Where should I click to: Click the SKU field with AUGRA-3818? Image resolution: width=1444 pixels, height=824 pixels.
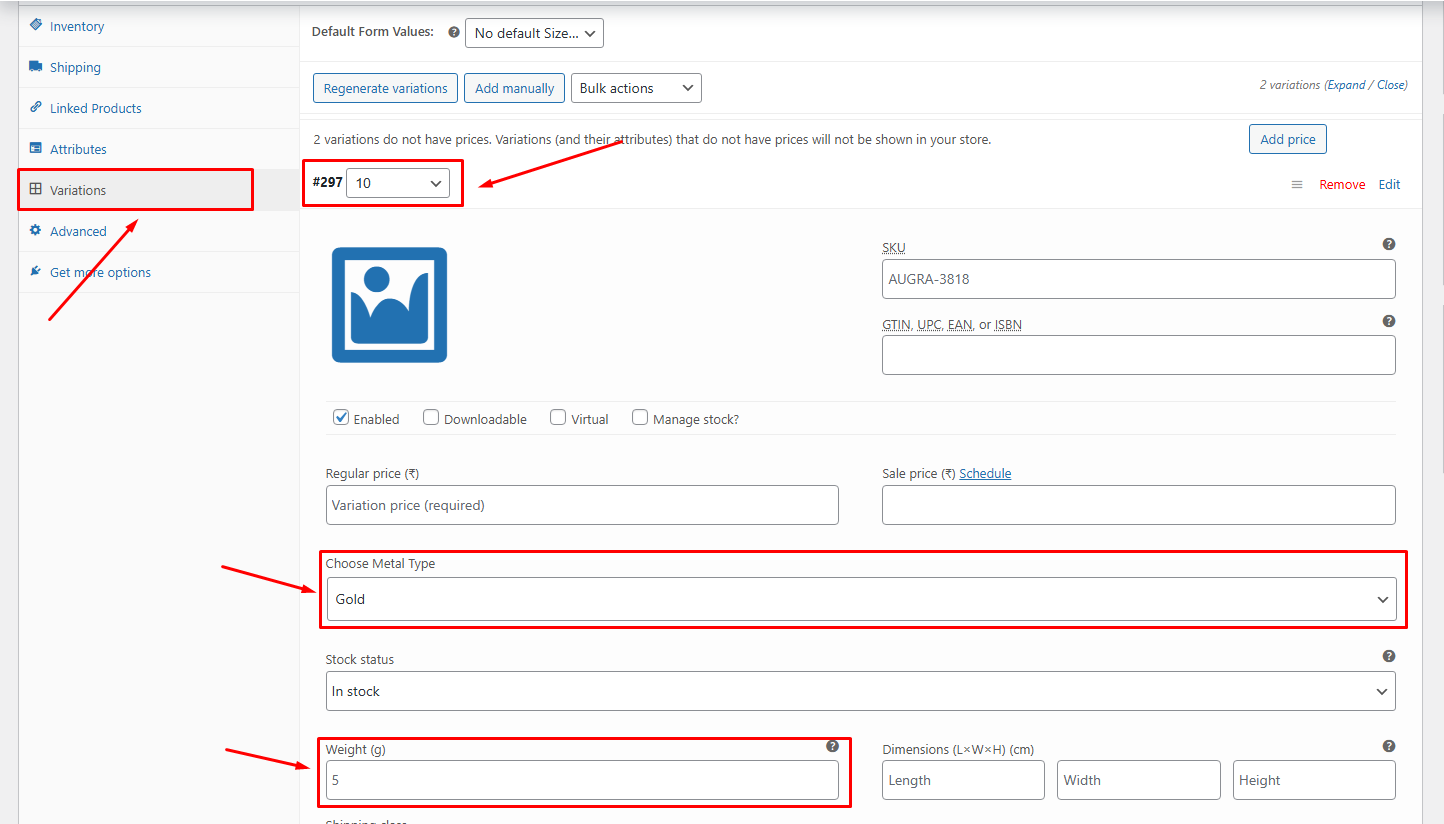pos(1139,279)
